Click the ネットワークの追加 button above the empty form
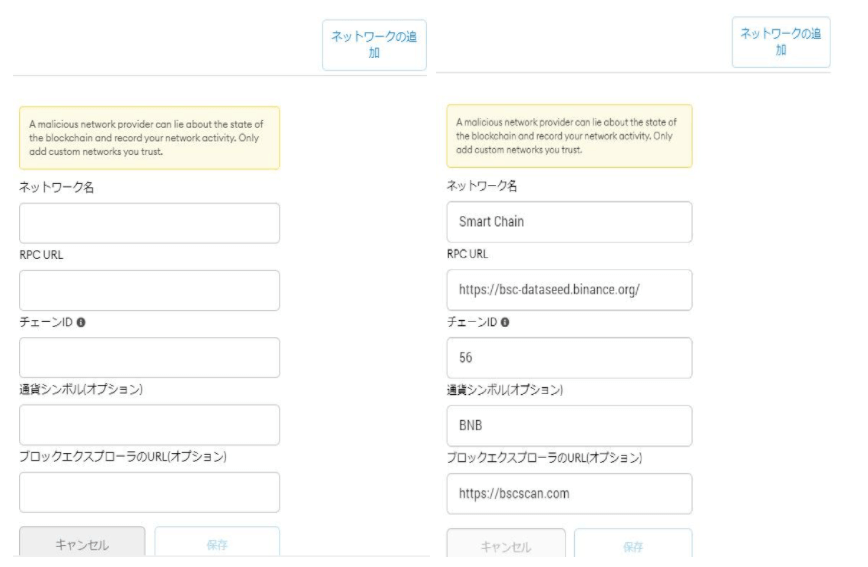 [374, 45]
